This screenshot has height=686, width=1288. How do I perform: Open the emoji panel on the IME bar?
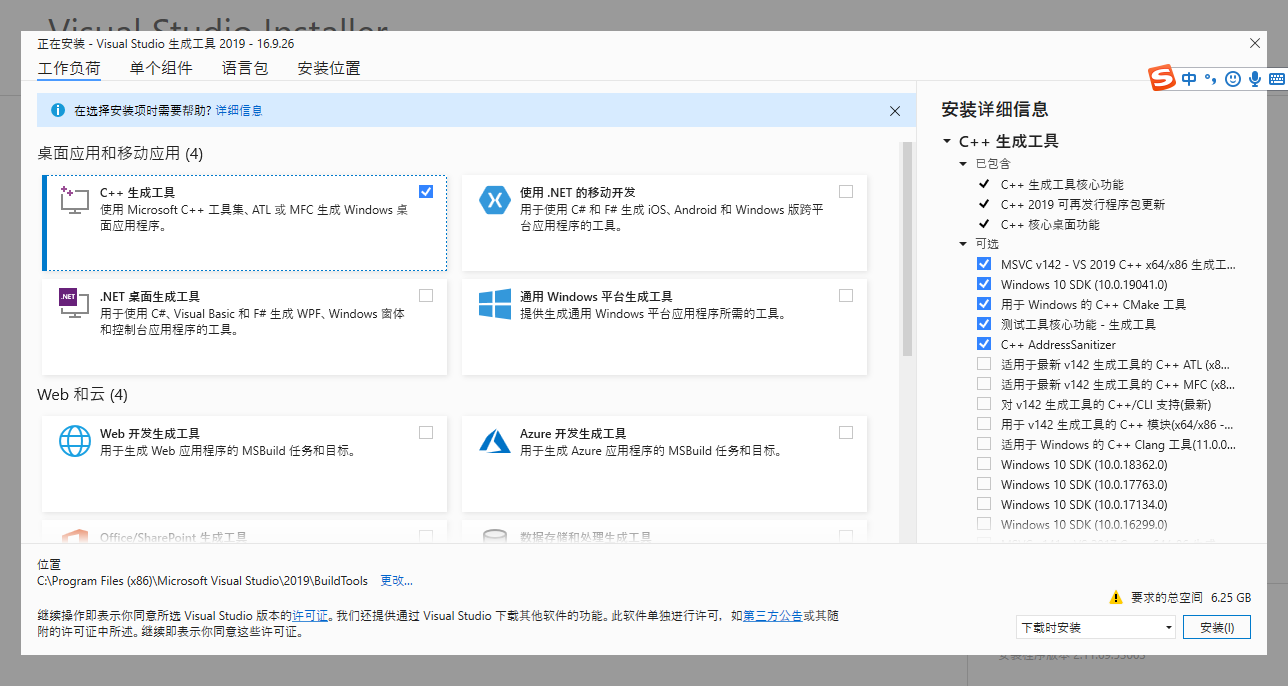tap(1233, 78)
